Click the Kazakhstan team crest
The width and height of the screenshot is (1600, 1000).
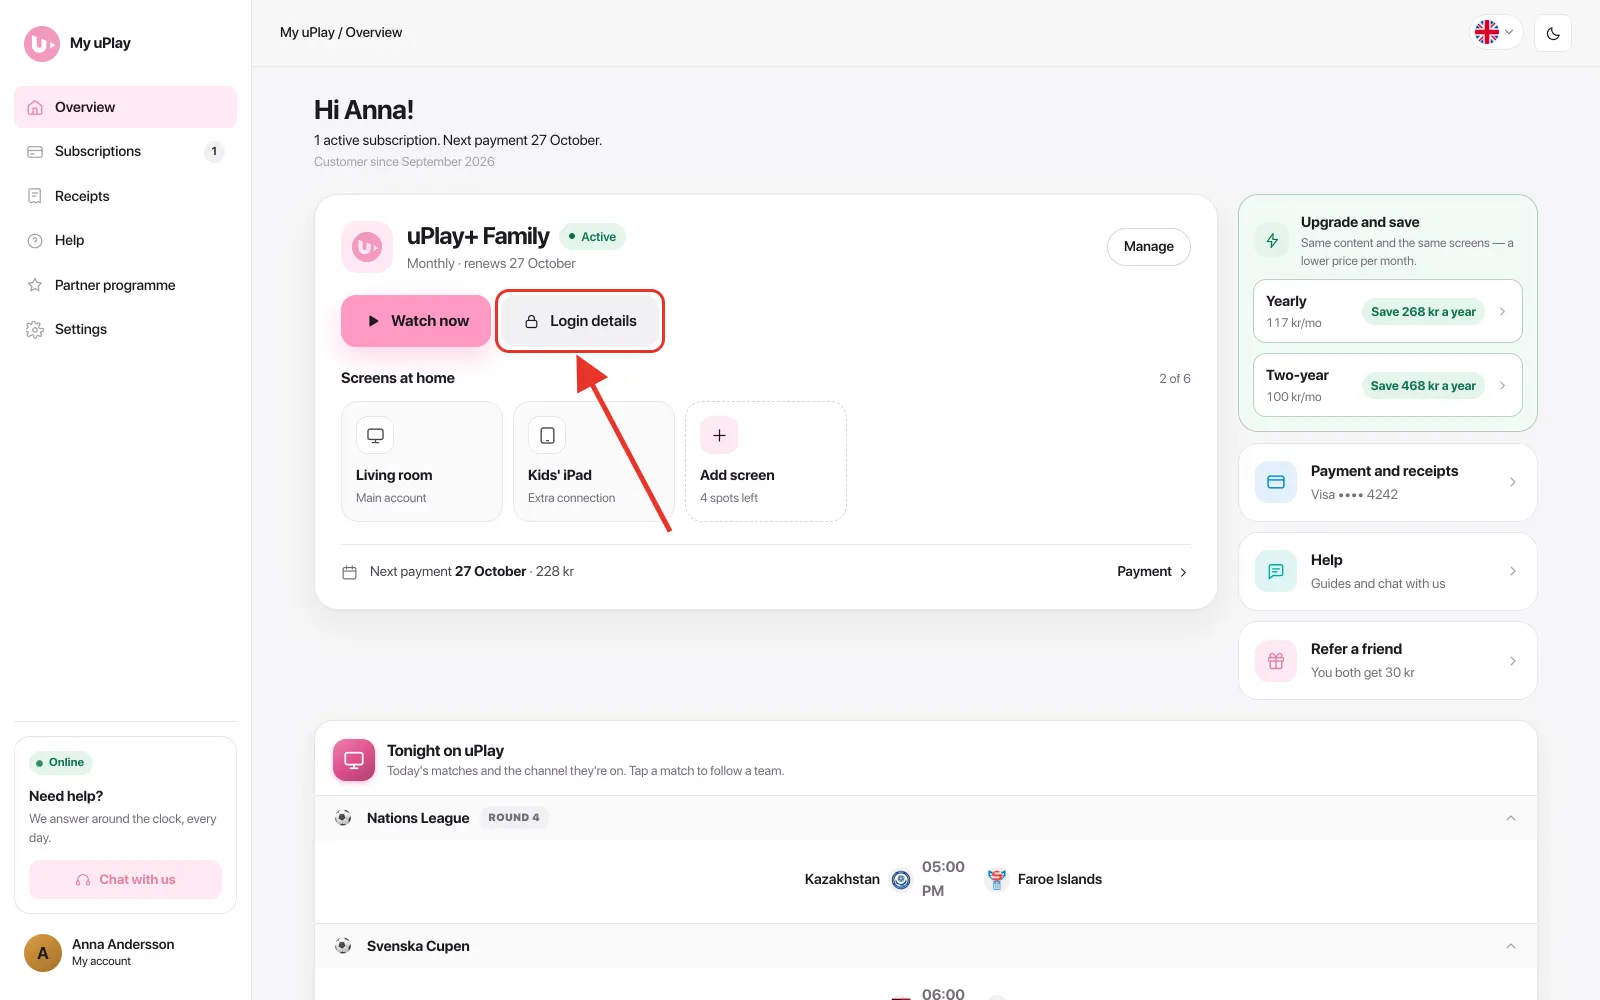click(901, 880)
